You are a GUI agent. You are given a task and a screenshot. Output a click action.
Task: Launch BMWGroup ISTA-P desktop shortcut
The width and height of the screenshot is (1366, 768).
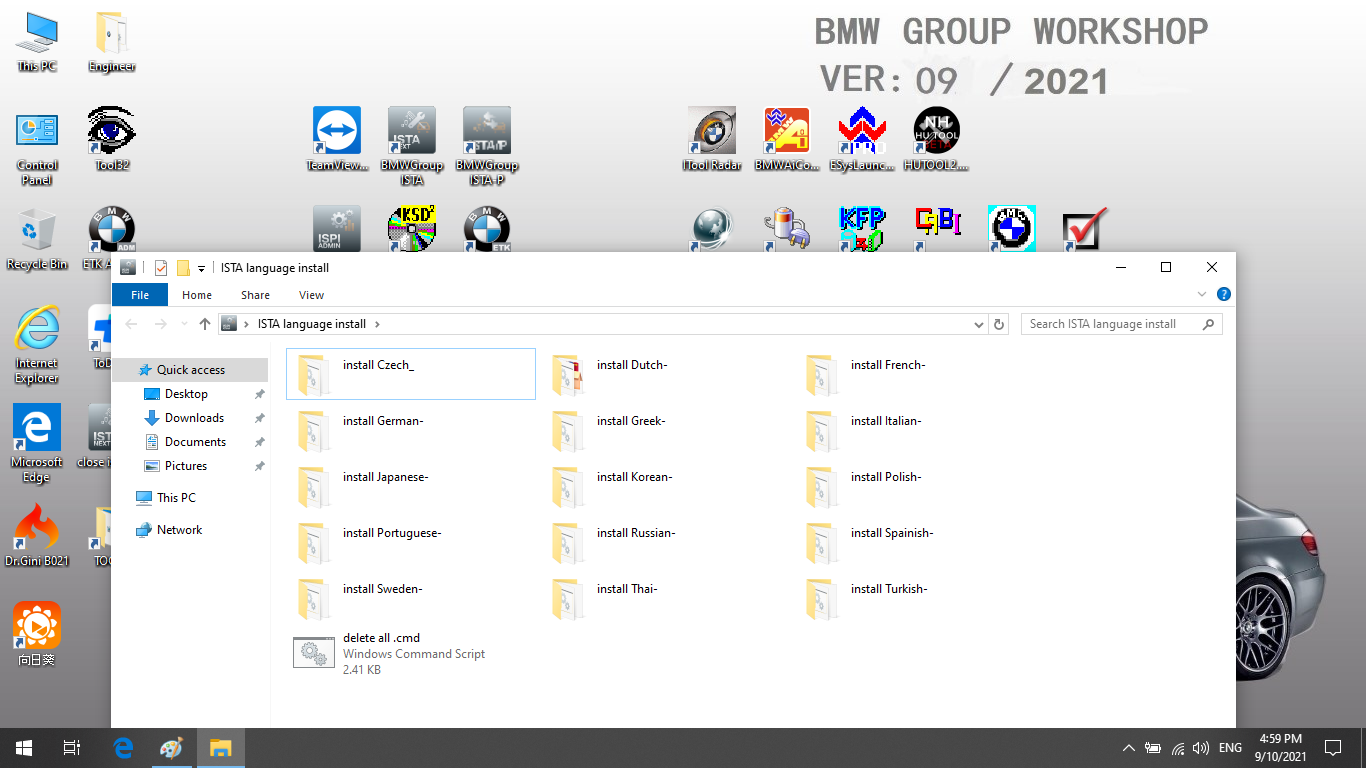coord(487,146)
